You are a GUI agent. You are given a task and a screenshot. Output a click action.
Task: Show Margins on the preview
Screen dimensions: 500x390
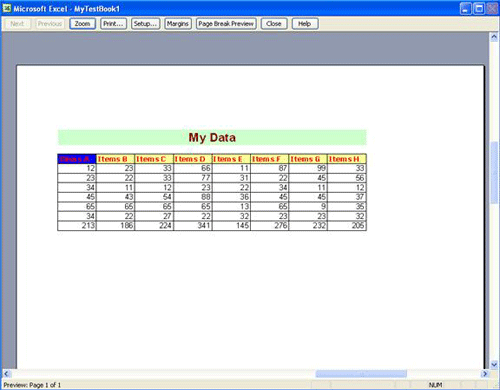click(178, 24)
